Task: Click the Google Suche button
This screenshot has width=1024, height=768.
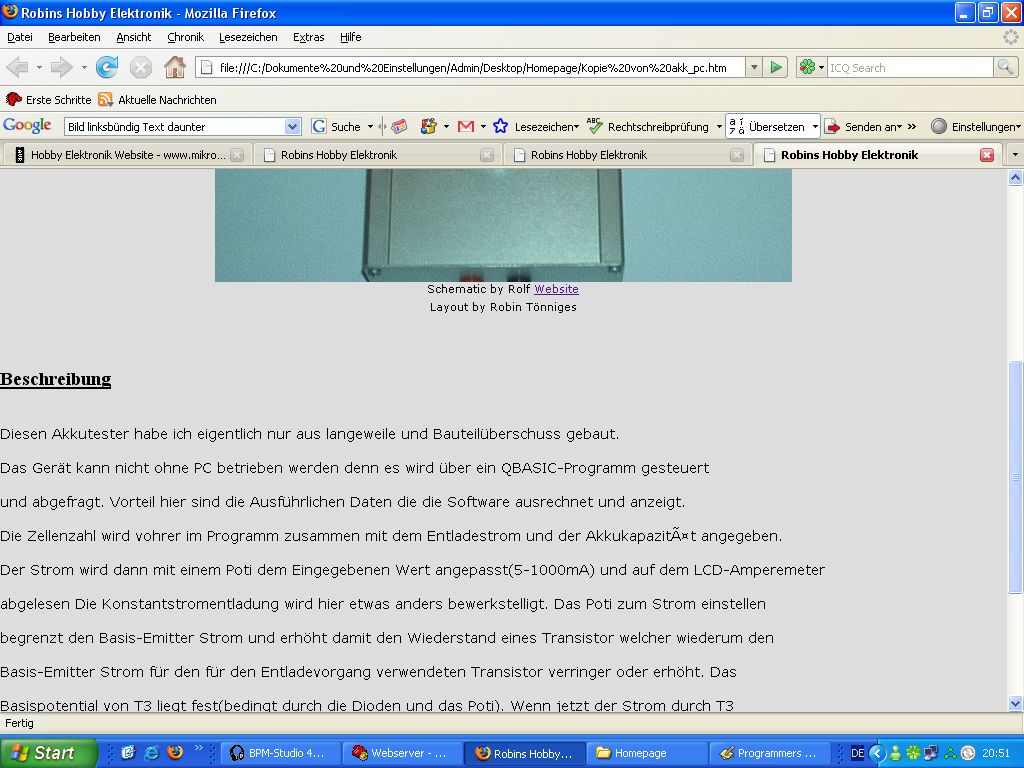Action: (x=336, y=126)
